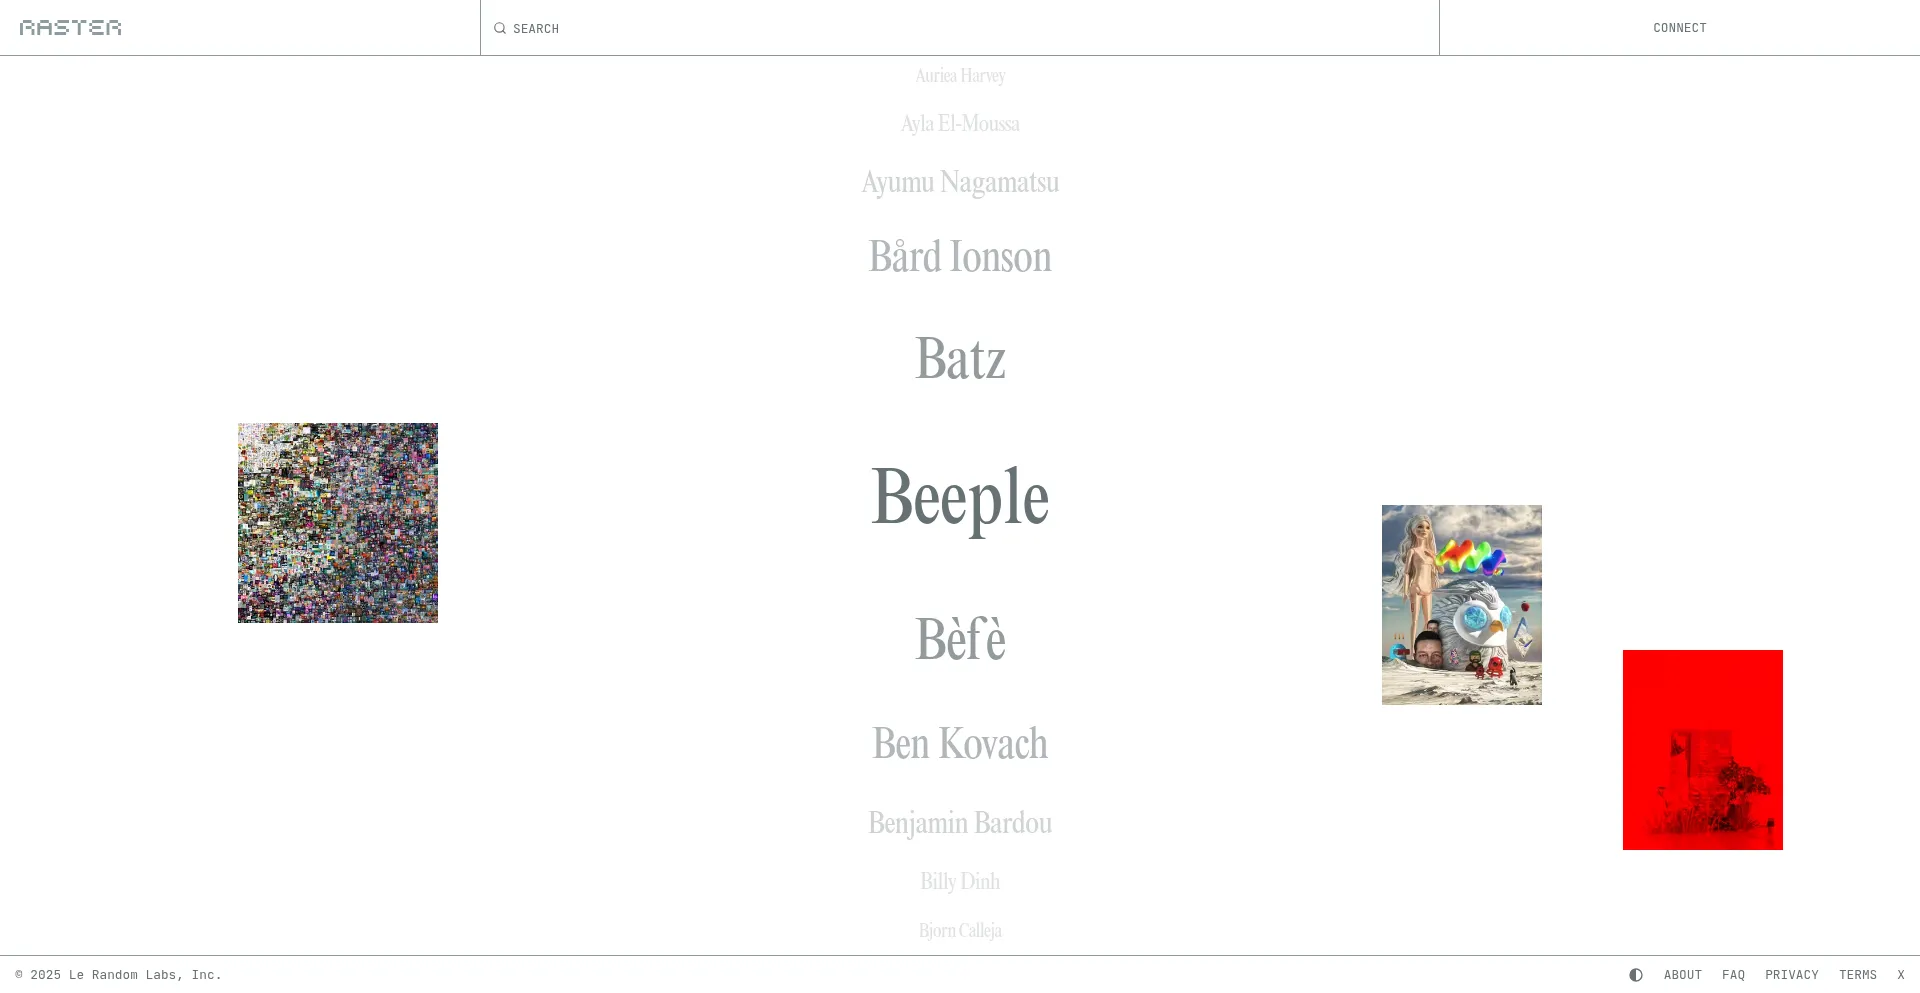Image resolution: width=1920 pixels, height=993 pixels.
Task: Toggle dark mode contrast icon
Action: click(1636, 975)
